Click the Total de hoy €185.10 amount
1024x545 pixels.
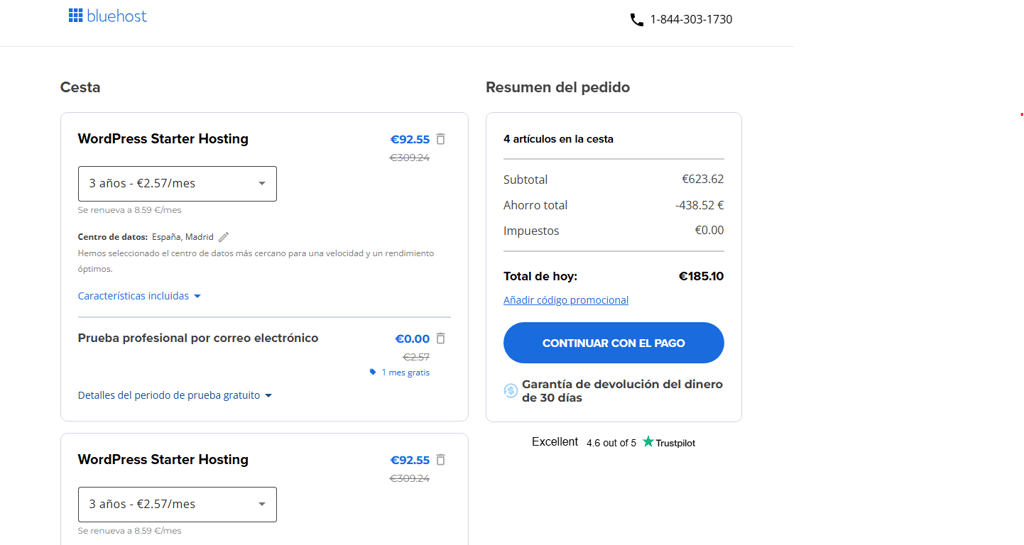[x=701, y=276]
